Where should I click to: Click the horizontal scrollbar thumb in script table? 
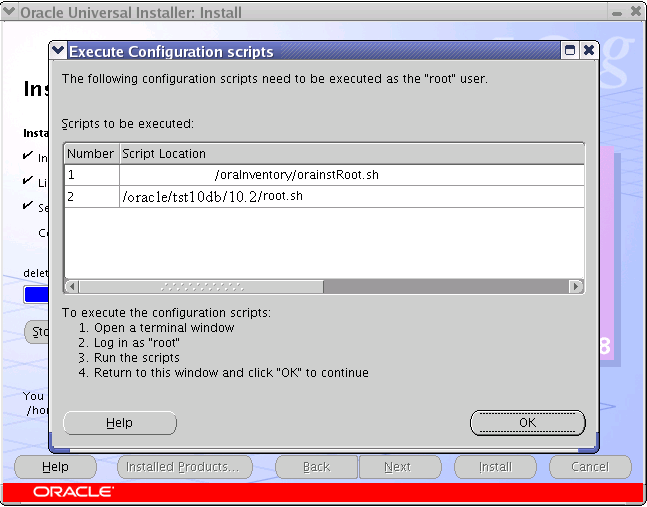[201, 286]
